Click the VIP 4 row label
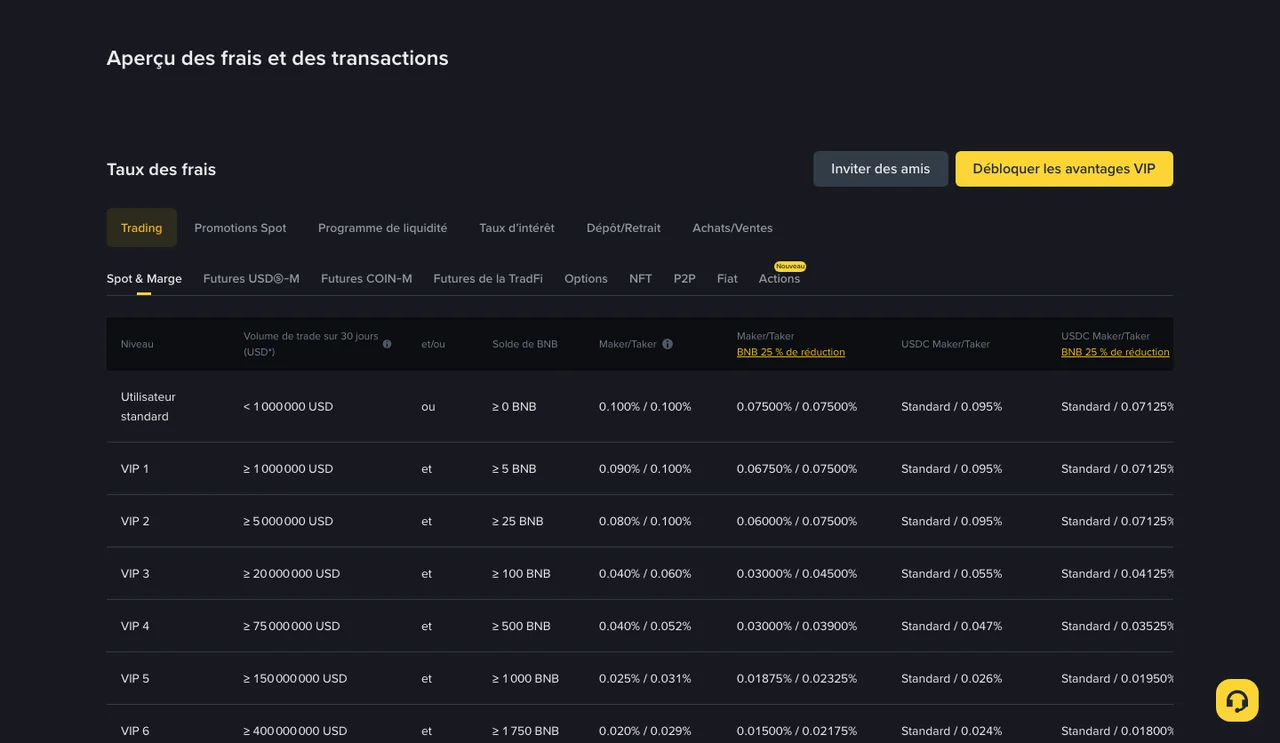1280x743 pixels. 135,626
